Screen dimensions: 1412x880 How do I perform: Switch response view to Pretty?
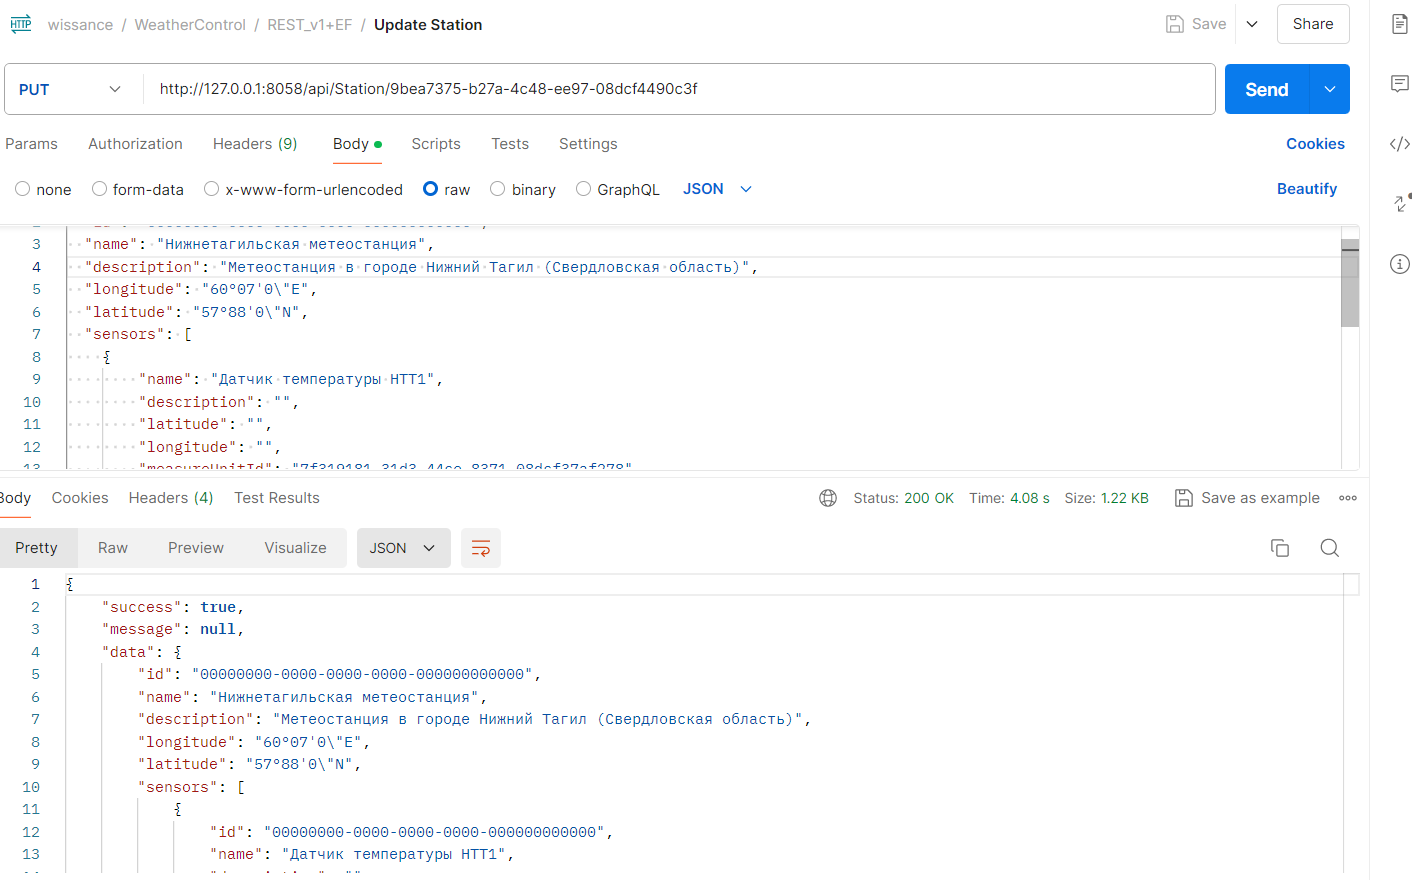[x=36, y=548]
